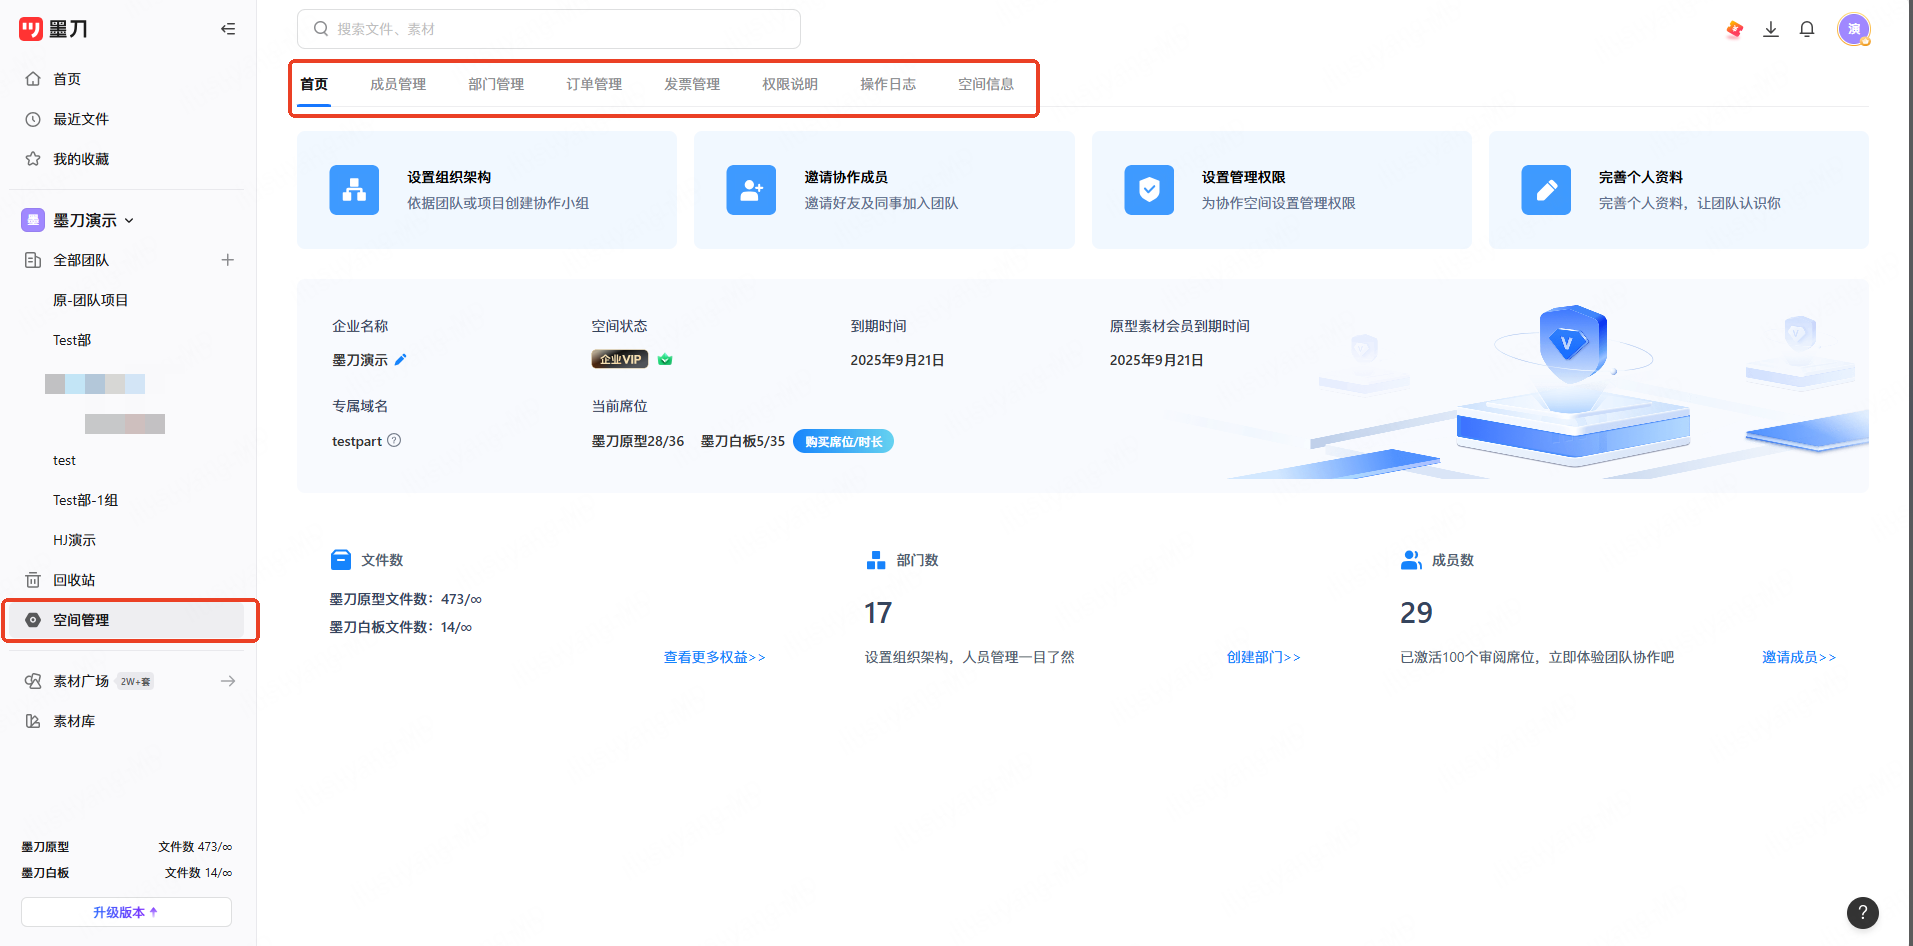Switch to the 操作日志 tab
Viewport: 1913px width, 946px height.
[x=888, y=84]
